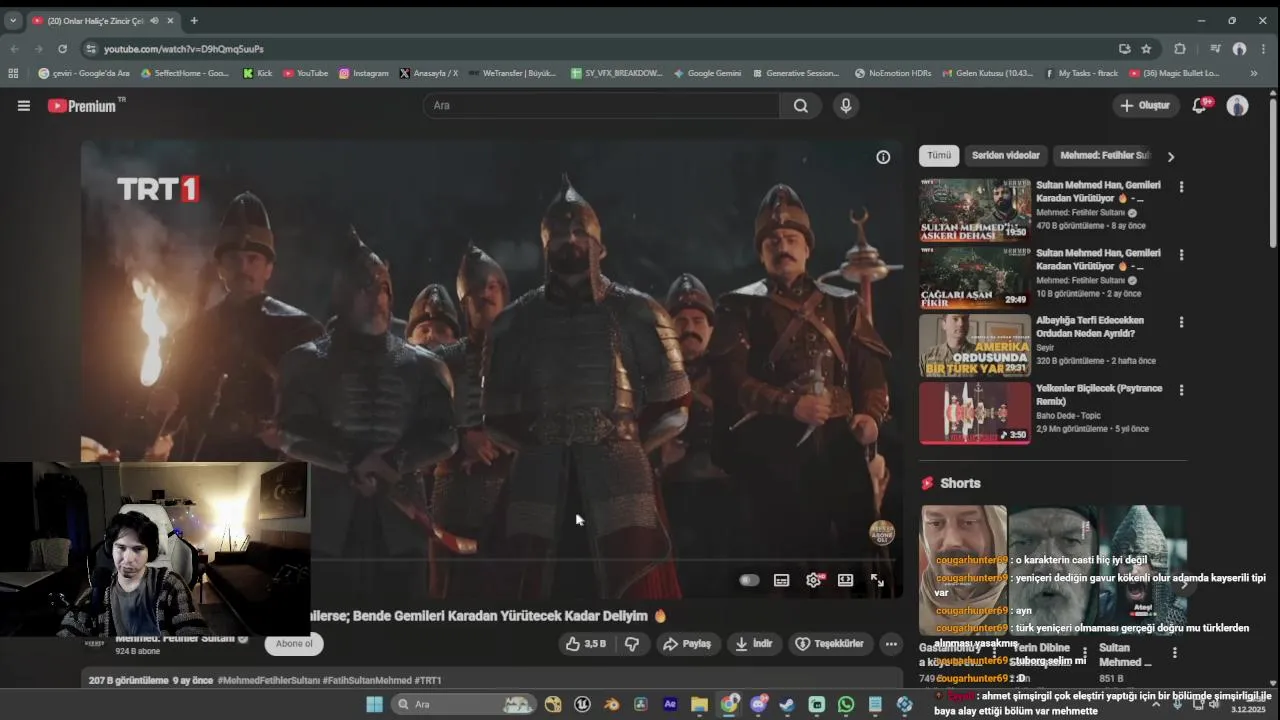Open After Effects from taskbar
The image size is (1280, 720).
pyautogui.click(x=670, y=704)
